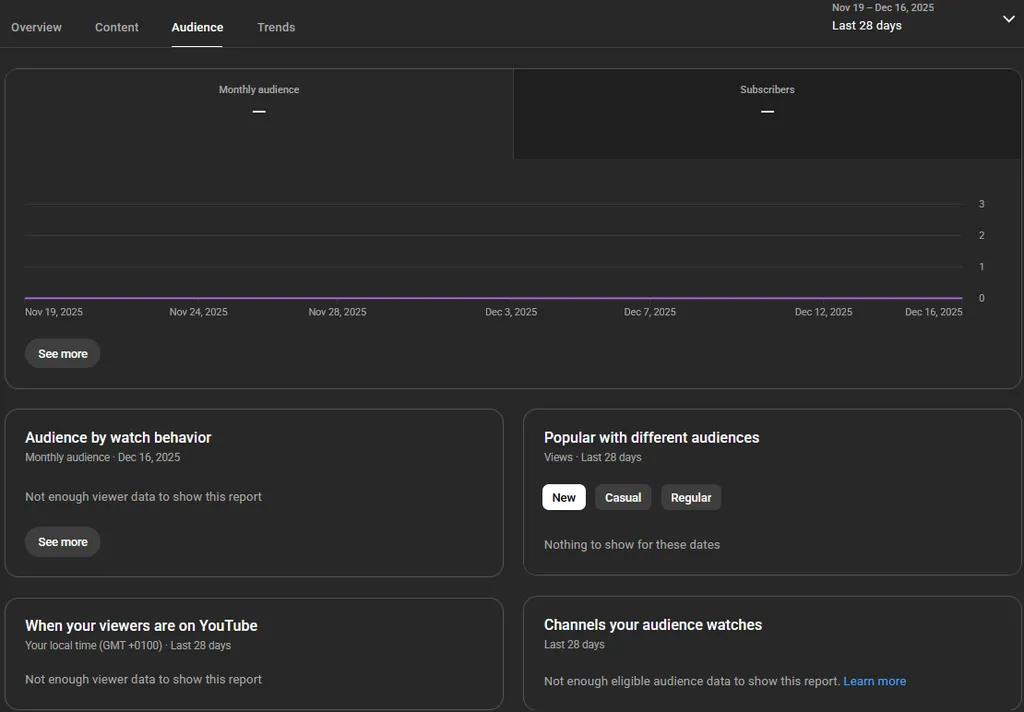Click See more under the audience chart
The width and height of the screenshot is (1024, 712).
tap(63, 354)
